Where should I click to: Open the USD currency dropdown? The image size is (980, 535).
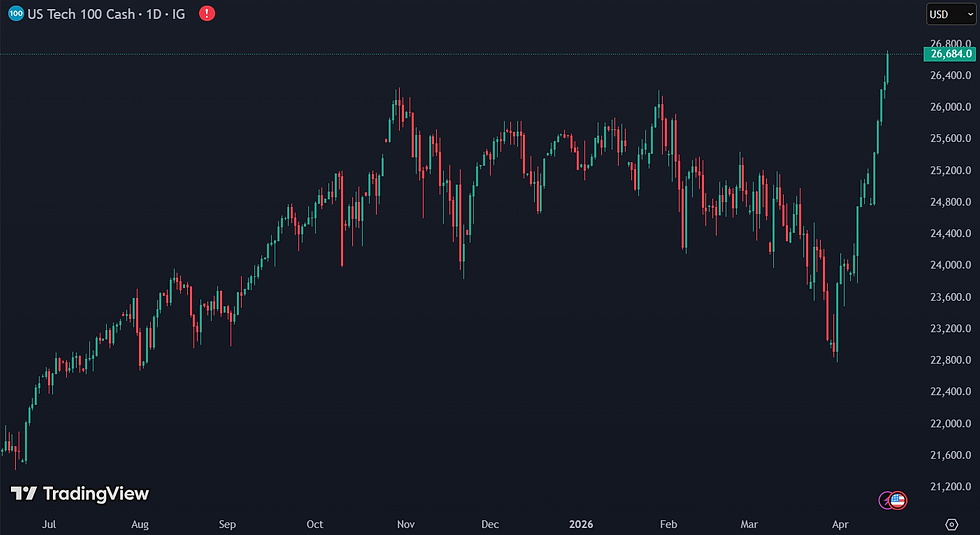coord(951,14)
